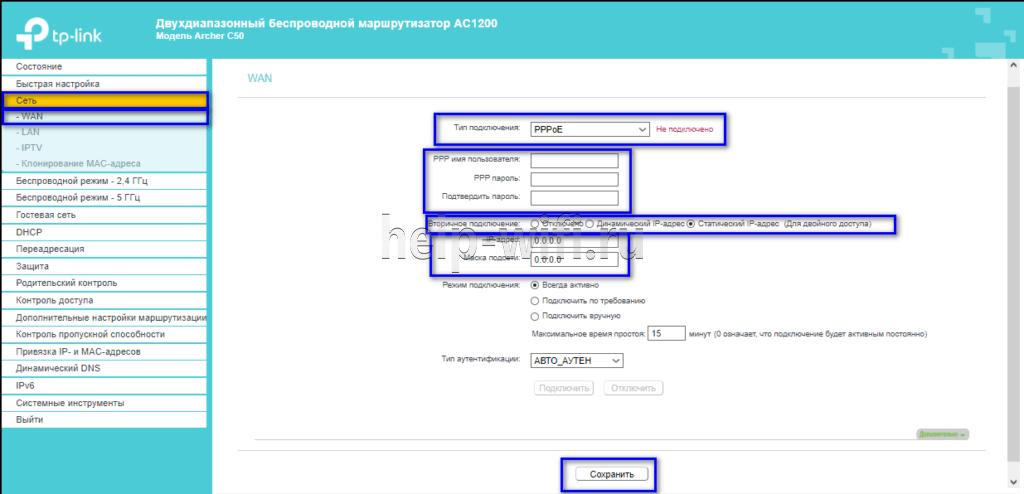Select Подключить по требованию mode
This screenshot has width=1024, height=494.
[x=535, y=300]
